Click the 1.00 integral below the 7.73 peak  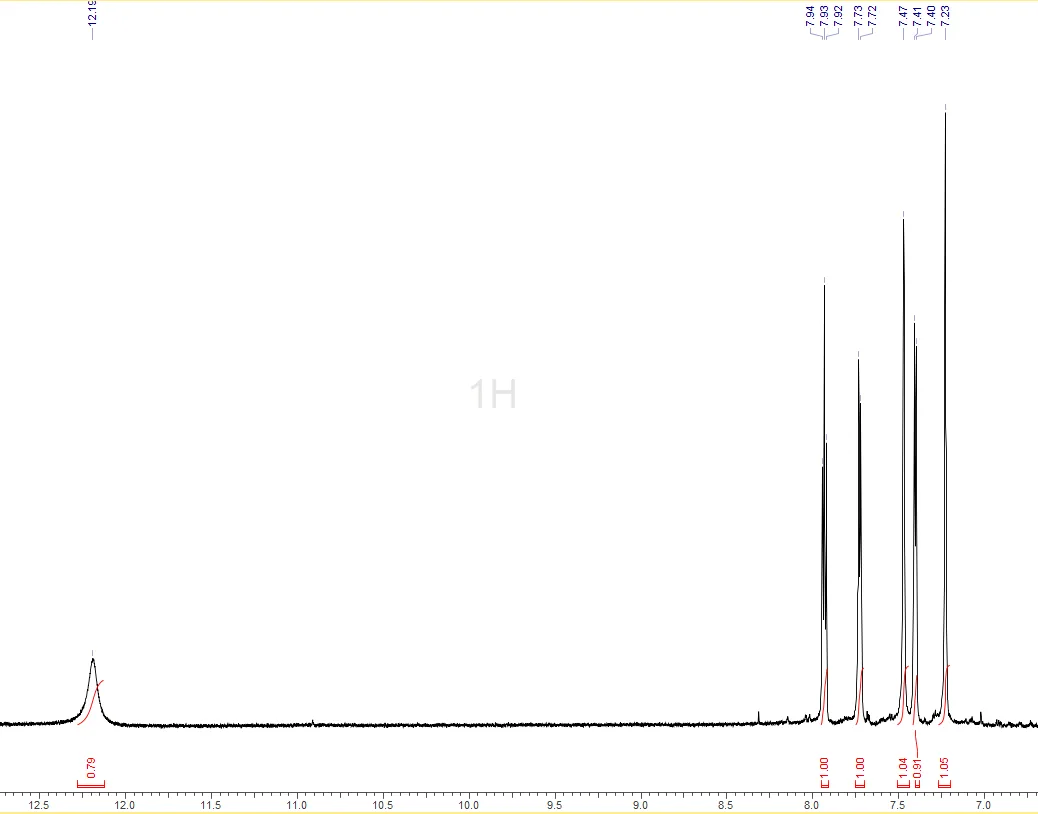(x=860, y=768)
